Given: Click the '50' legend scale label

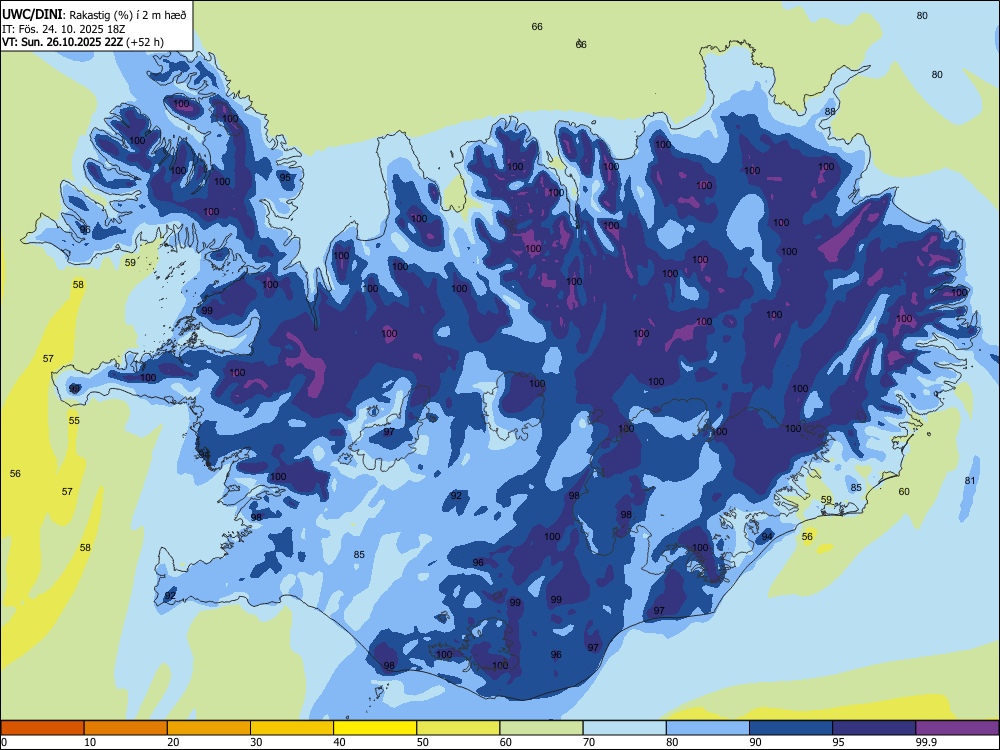Looking at the screenshot, I should (422, 742).
